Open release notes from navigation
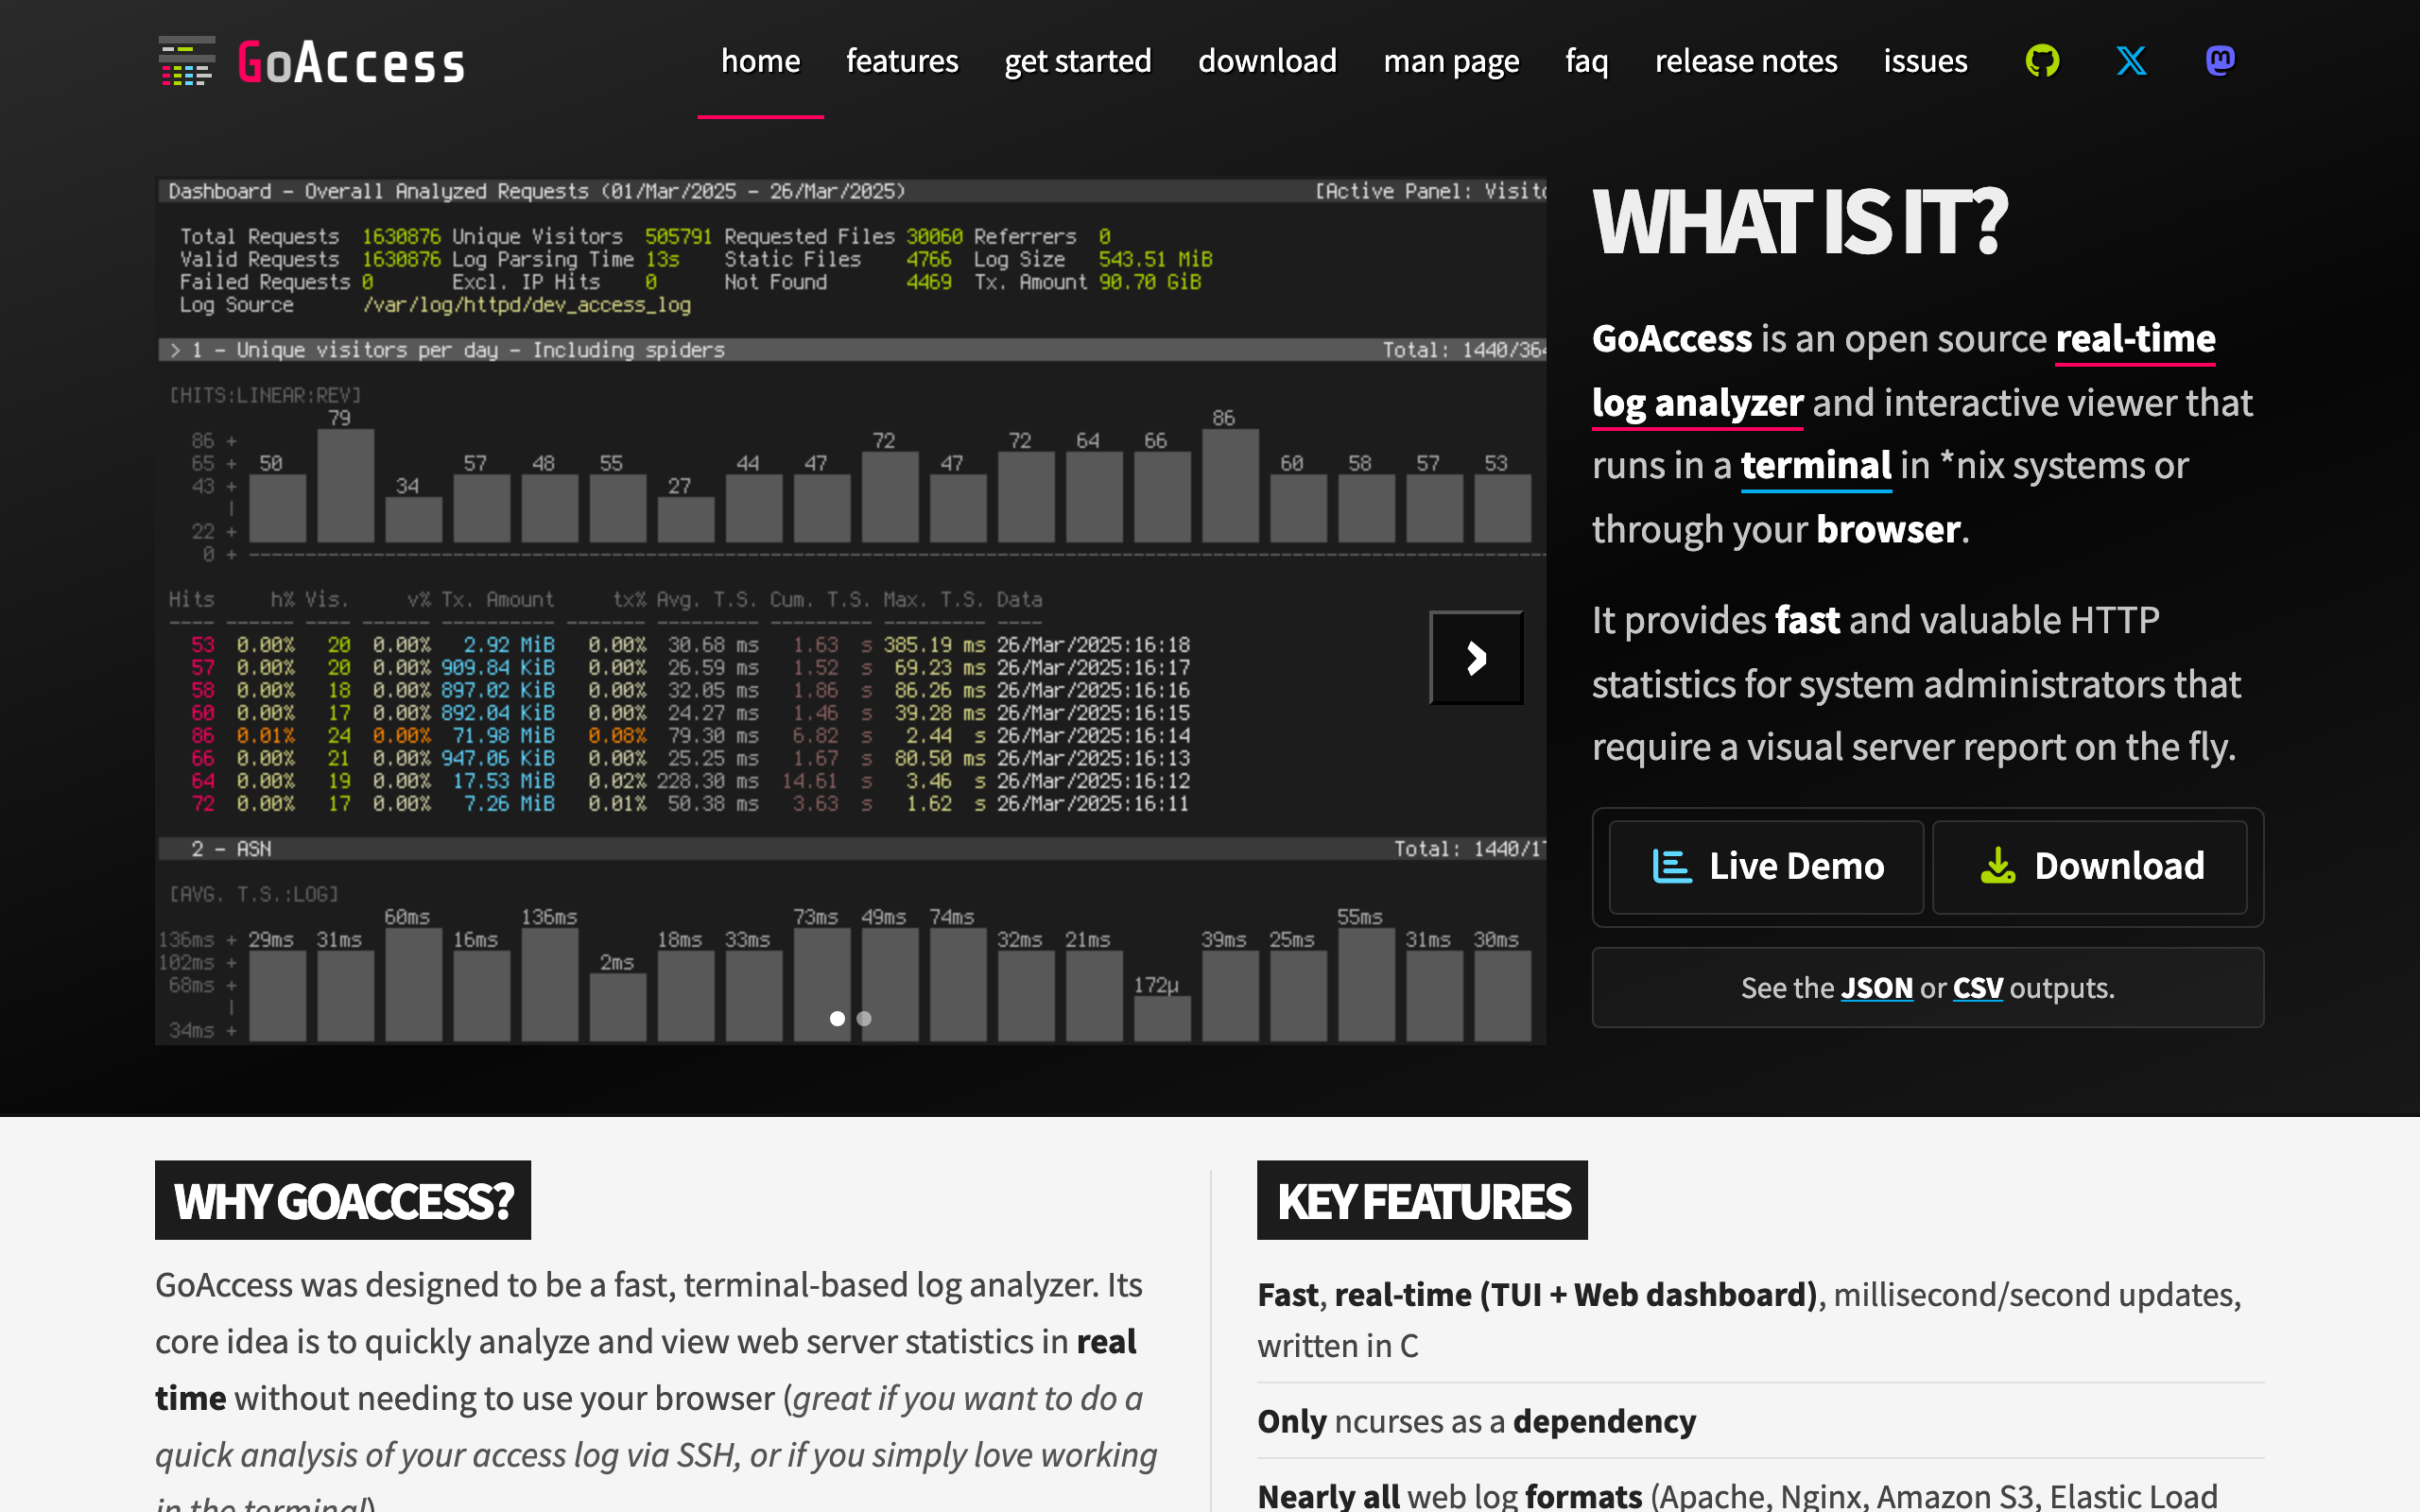 point(1746,61)
